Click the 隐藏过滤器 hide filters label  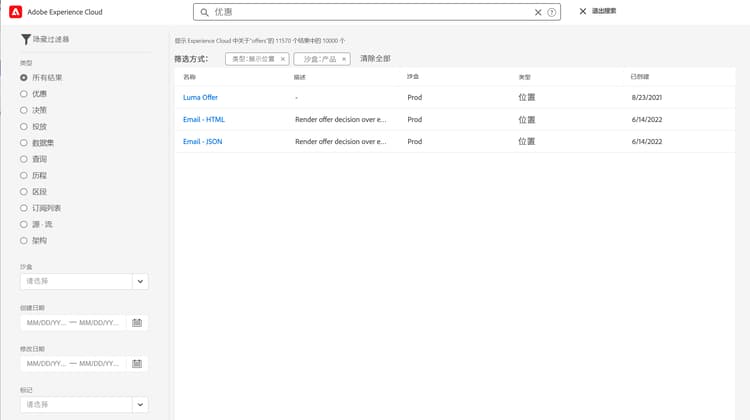pyautogui.click(x=51, y=39)
